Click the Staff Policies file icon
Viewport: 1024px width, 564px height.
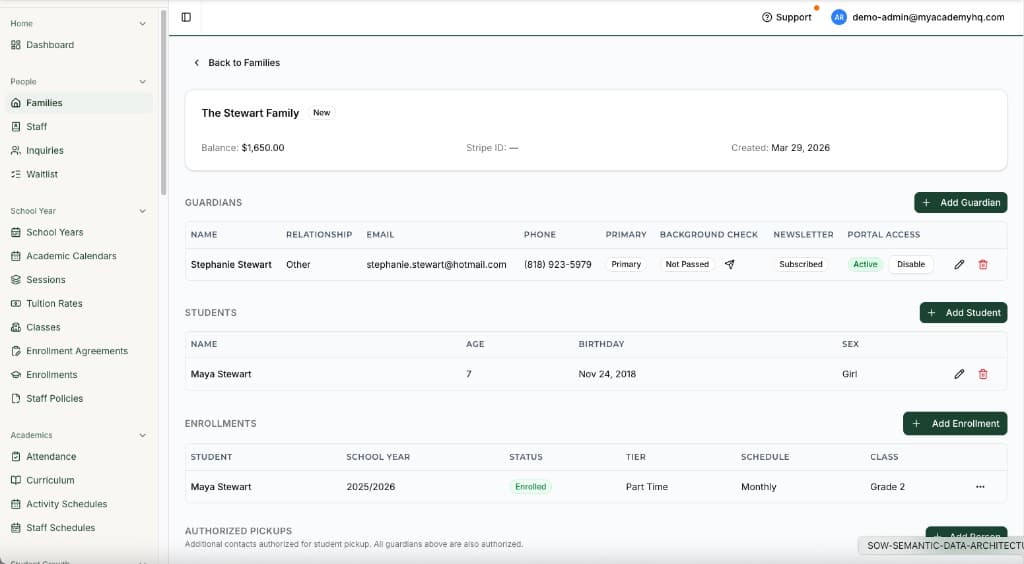tap(16, 398)
